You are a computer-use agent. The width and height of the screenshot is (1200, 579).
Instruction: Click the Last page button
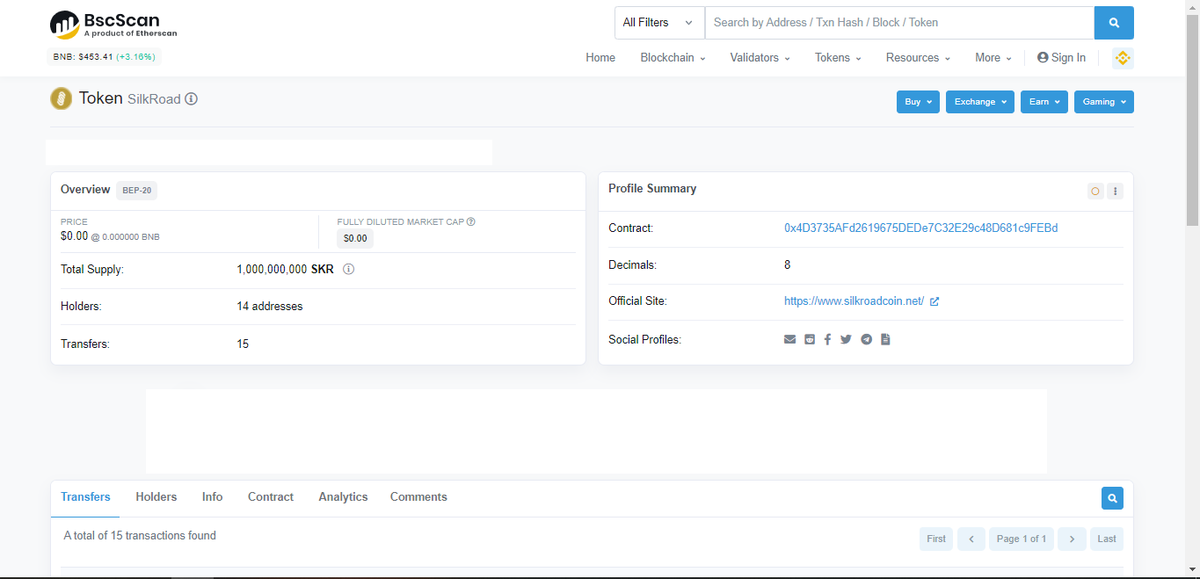click(1106, 539)
